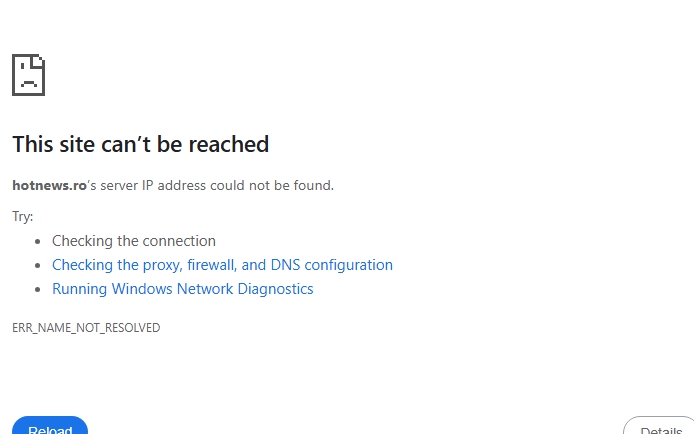Click the bold hotnews.ro domain name
Viewport: 694px width, 434px height.
49,185
